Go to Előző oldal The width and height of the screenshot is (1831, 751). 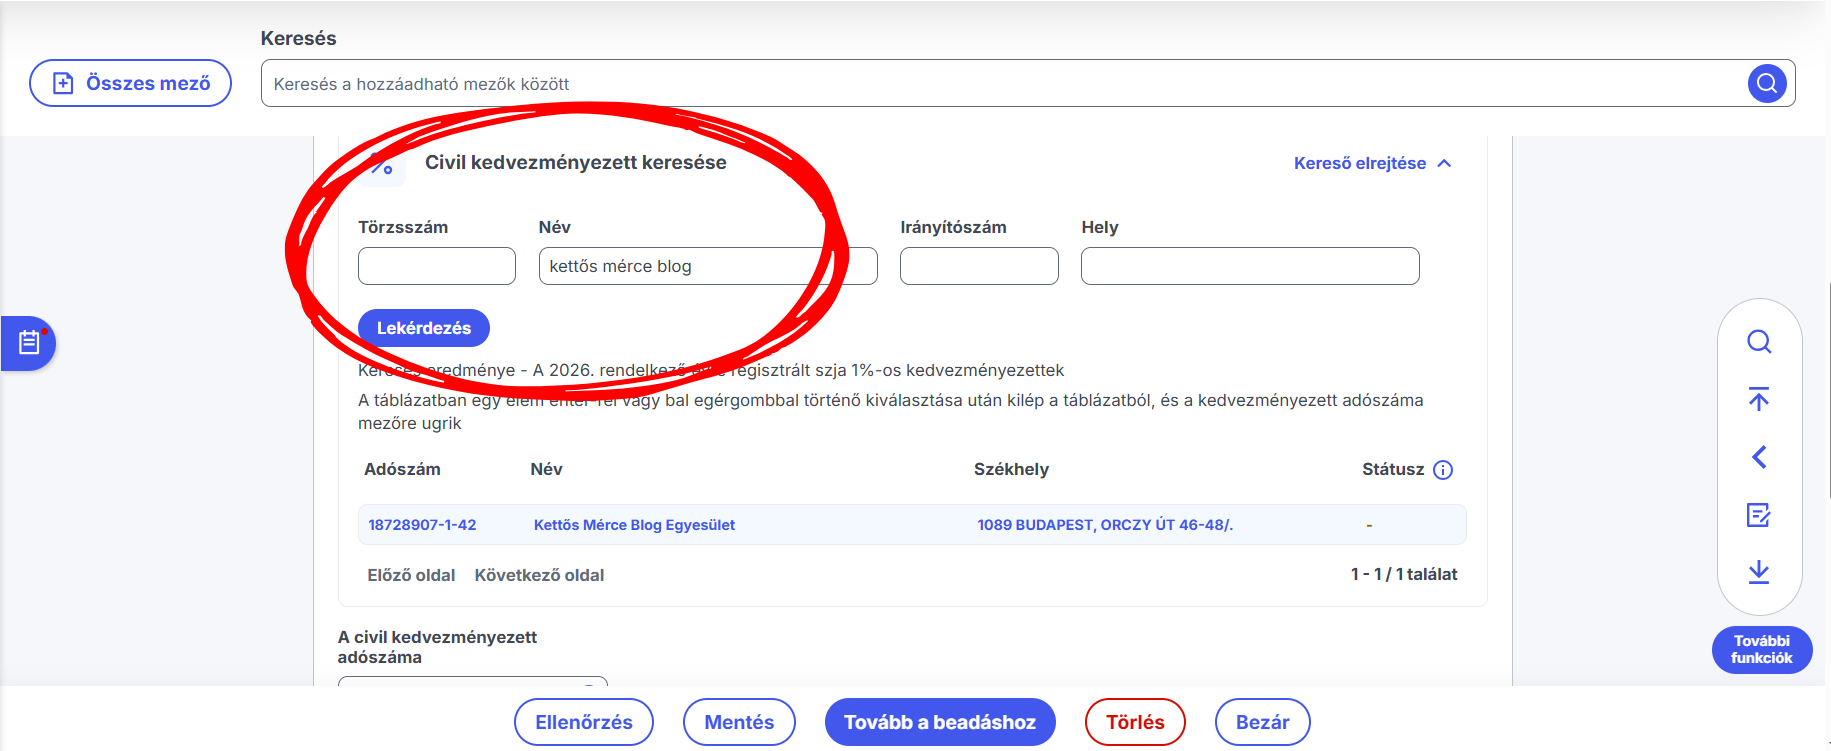coord(411,575)
